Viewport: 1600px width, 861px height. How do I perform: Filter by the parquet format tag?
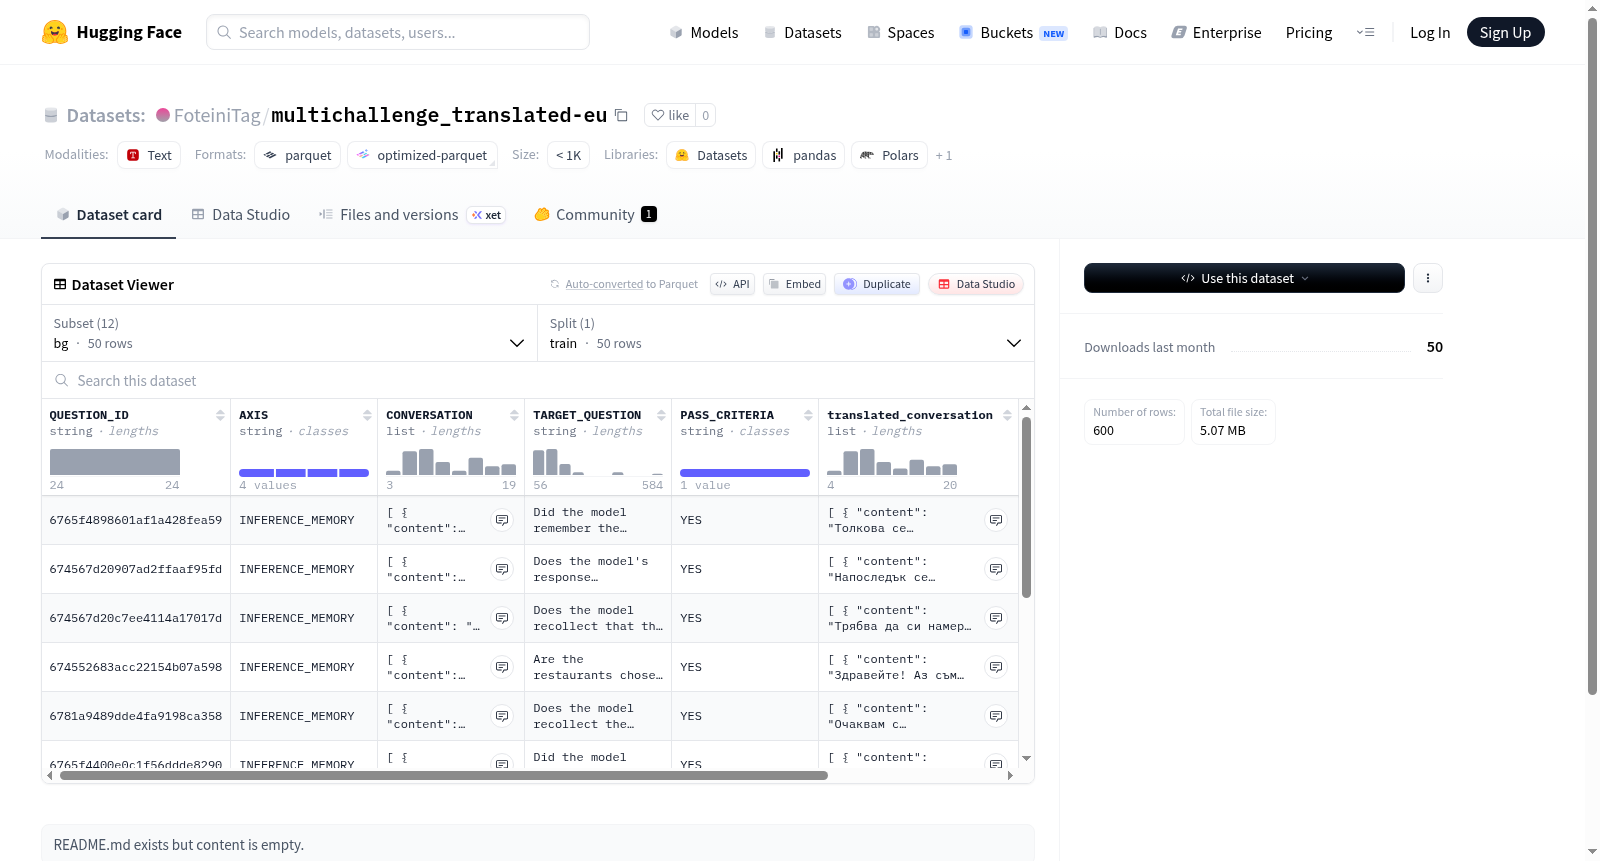pyautogui.click(x=298, y=155)
